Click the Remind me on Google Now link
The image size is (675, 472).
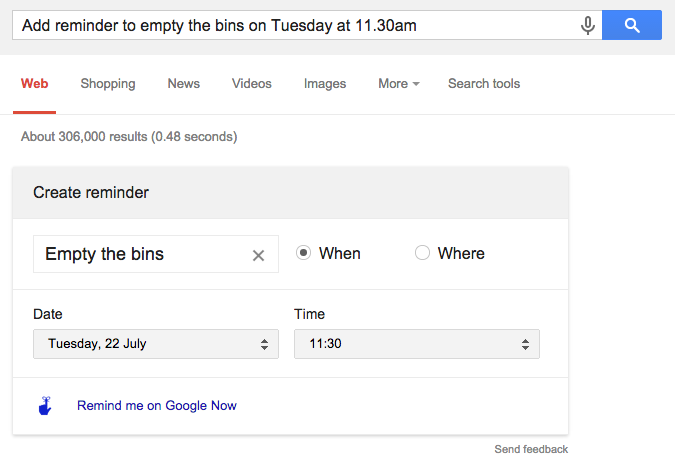point(157,406)
